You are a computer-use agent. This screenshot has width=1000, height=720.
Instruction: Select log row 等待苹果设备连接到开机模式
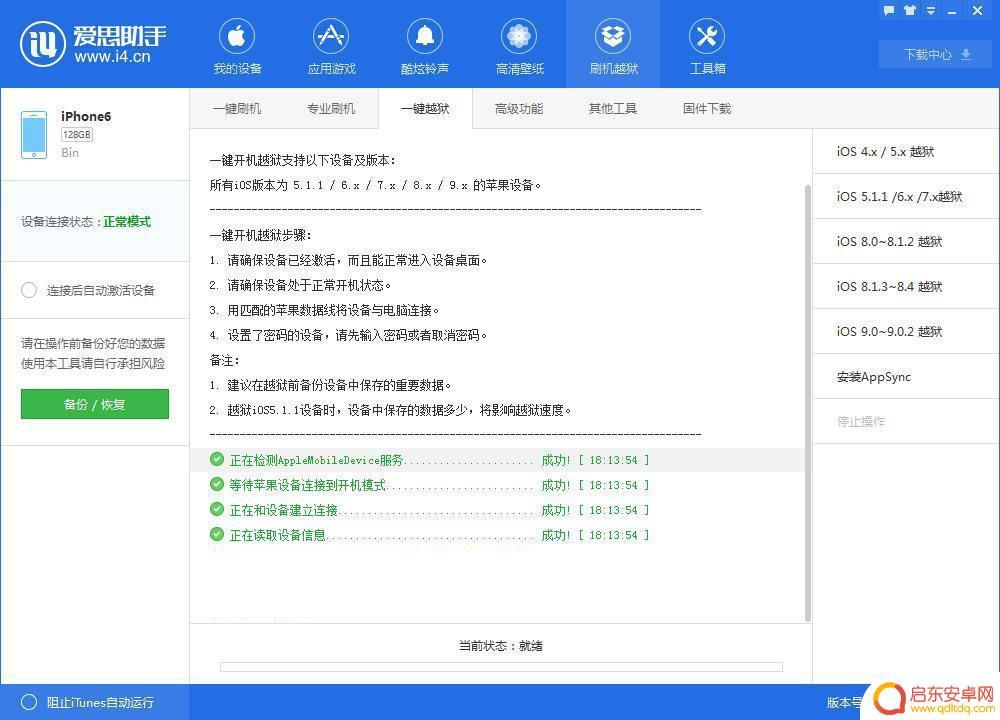[x=497, y=485]
